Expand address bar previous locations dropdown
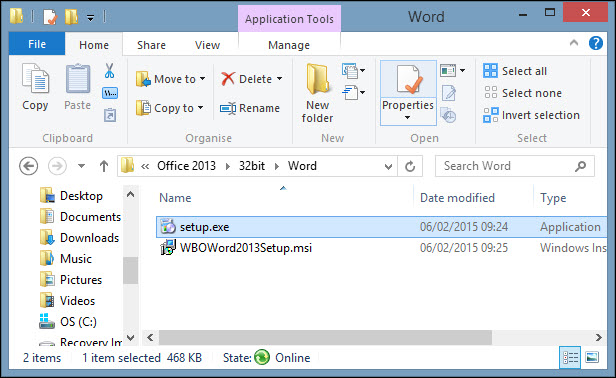Viewport: 616px width, 378px height. click(x=388, y=167)
